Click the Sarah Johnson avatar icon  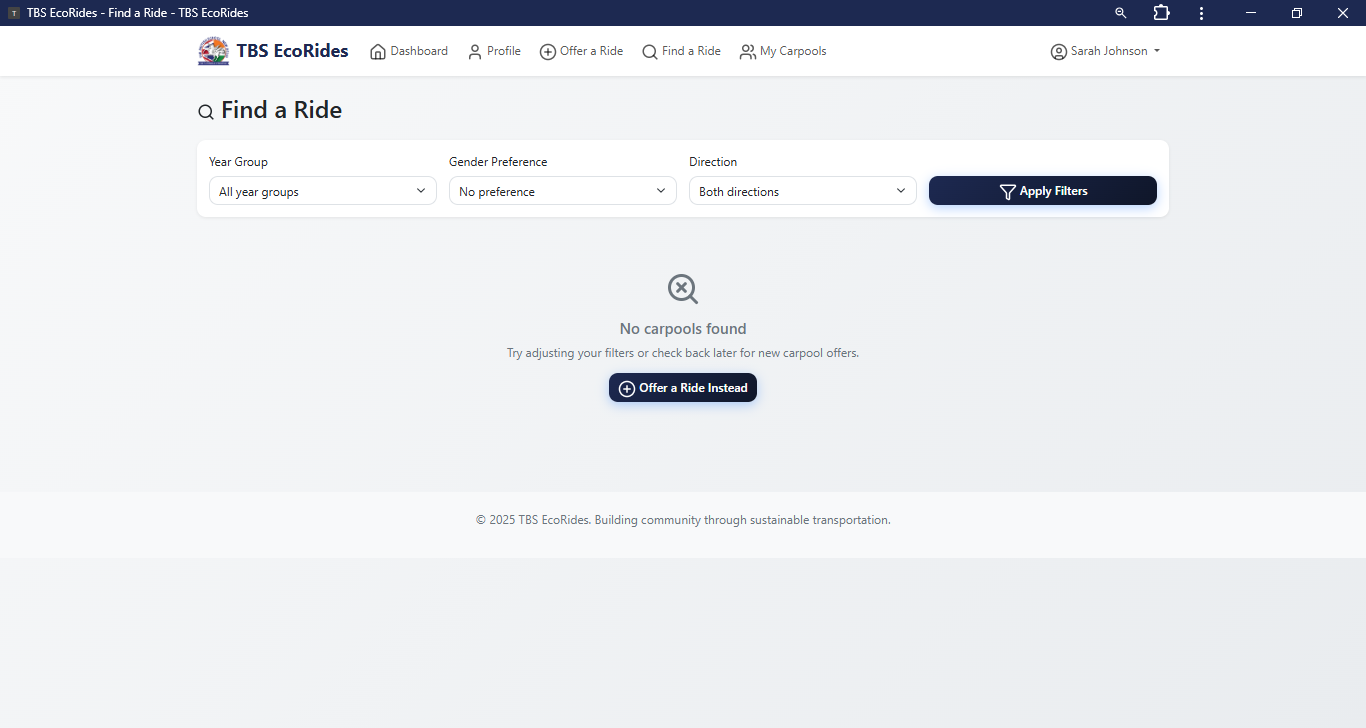1059,52
